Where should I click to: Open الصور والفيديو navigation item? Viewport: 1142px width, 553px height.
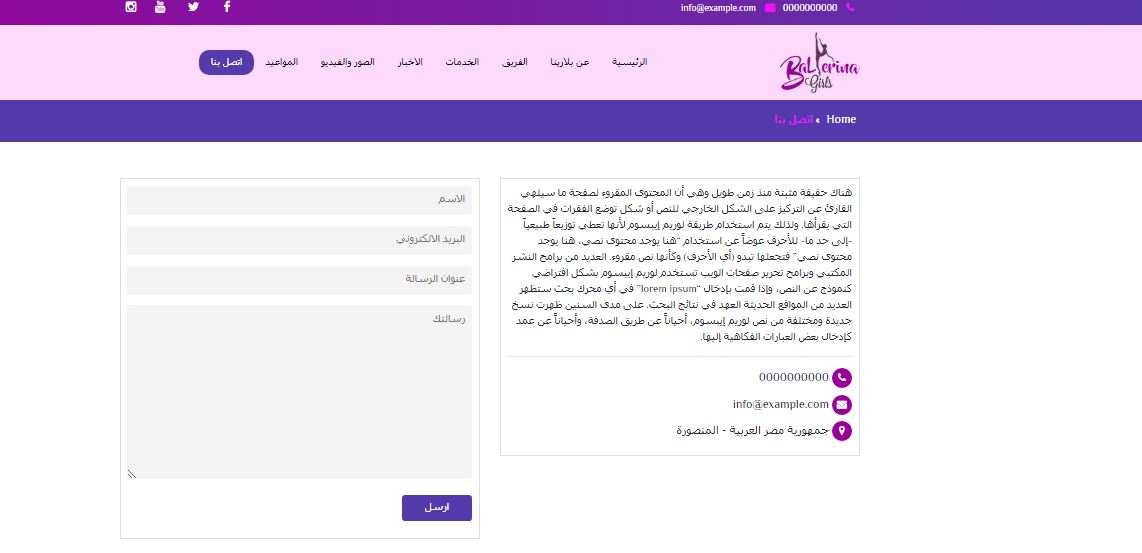point(347,63)
